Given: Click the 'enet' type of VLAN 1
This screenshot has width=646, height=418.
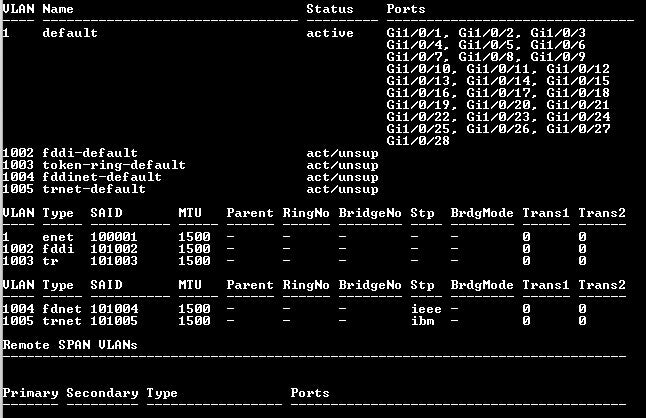Looking at the screenshot, I should coord(58,237).
